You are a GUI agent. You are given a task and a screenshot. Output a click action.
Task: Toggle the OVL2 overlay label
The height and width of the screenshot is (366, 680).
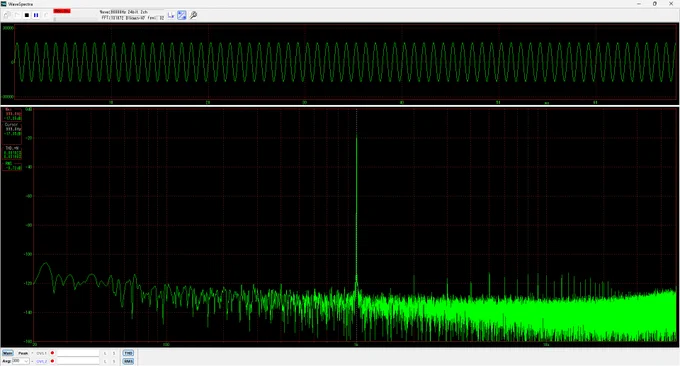41,361
